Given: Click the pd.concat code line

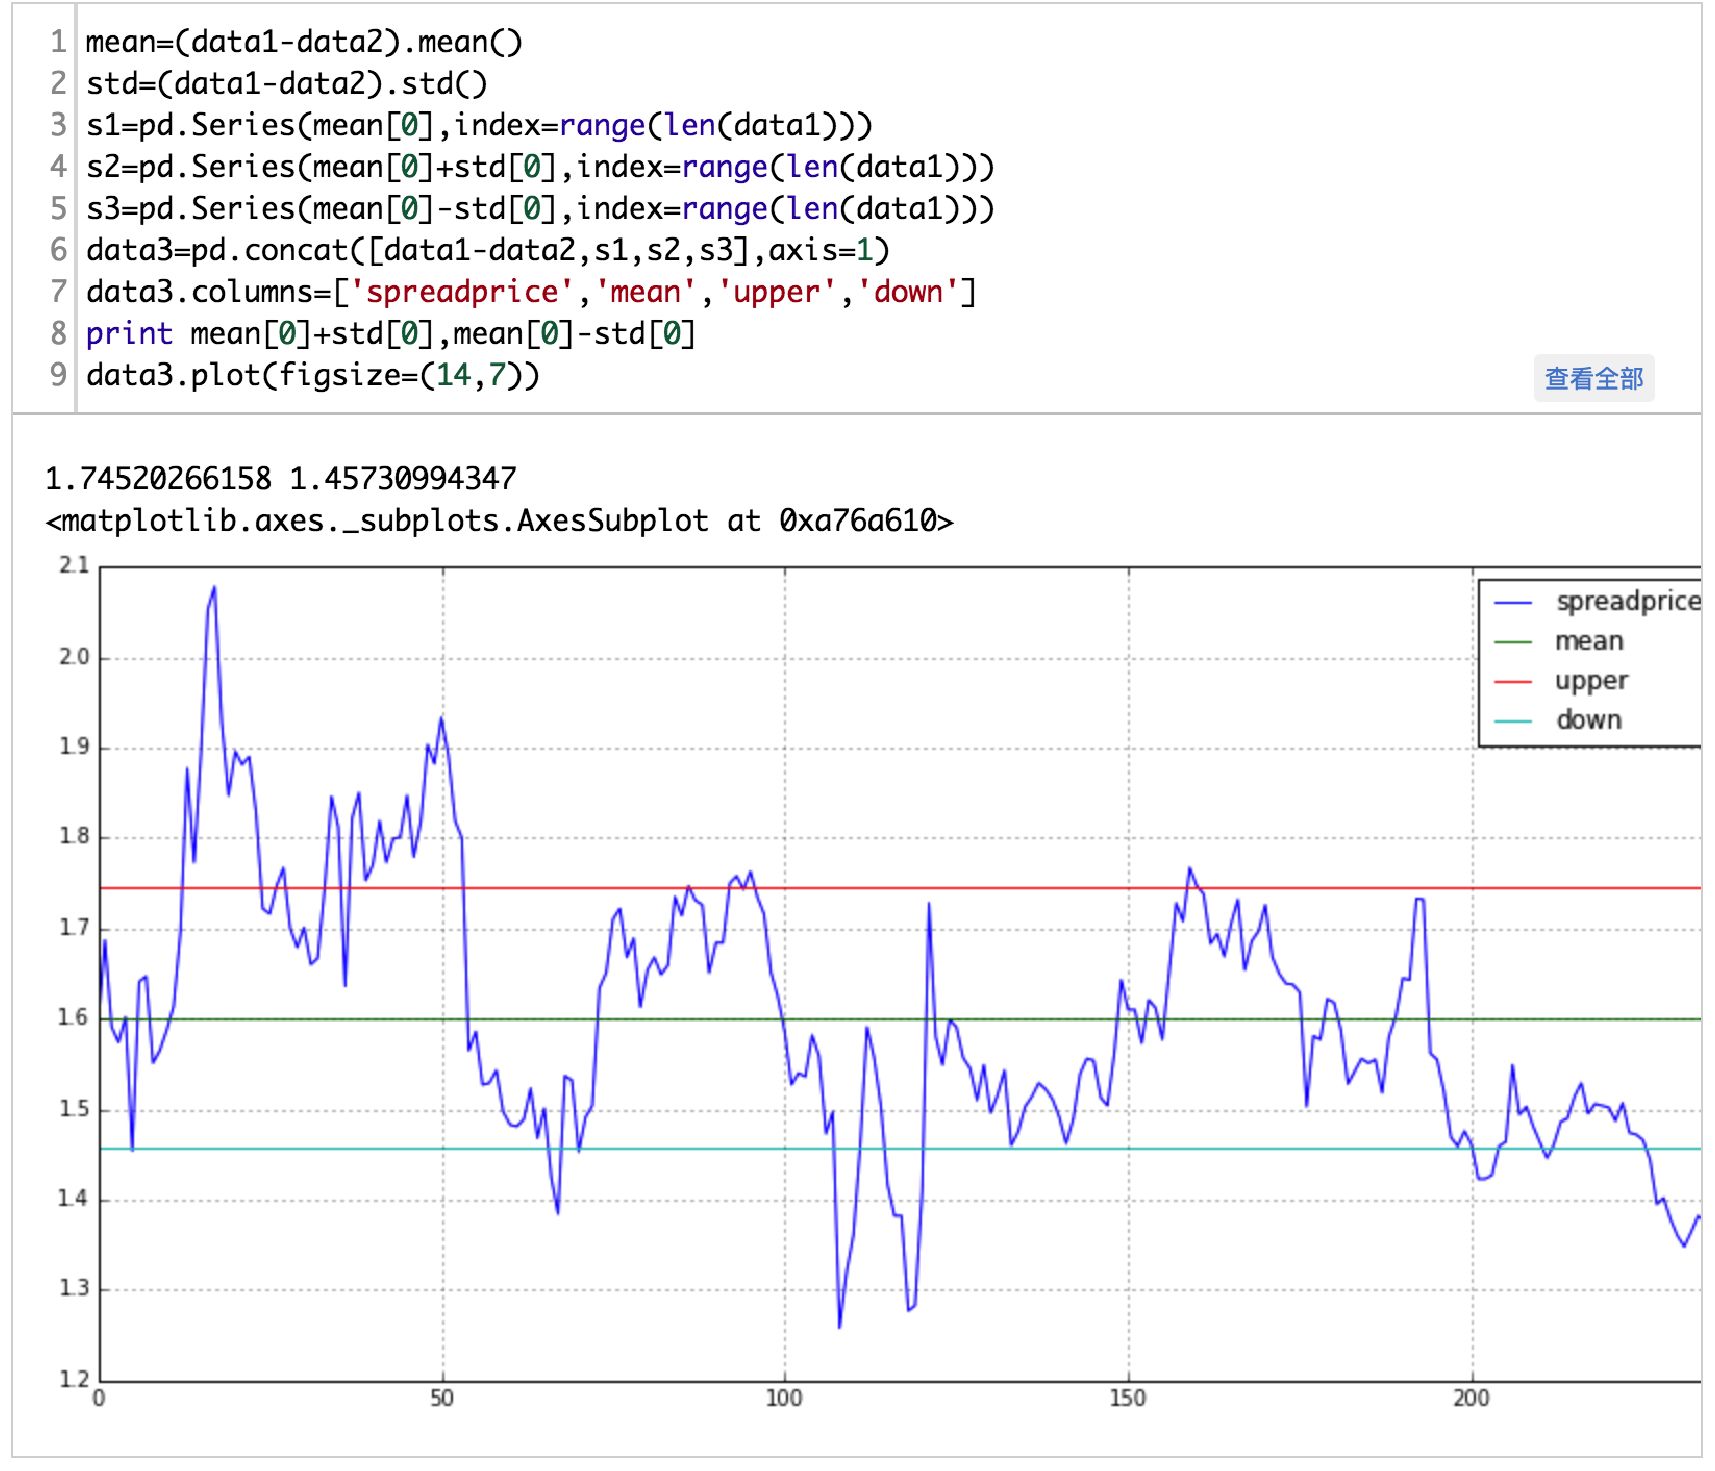Looking at the screenshot, I should 487,250.
